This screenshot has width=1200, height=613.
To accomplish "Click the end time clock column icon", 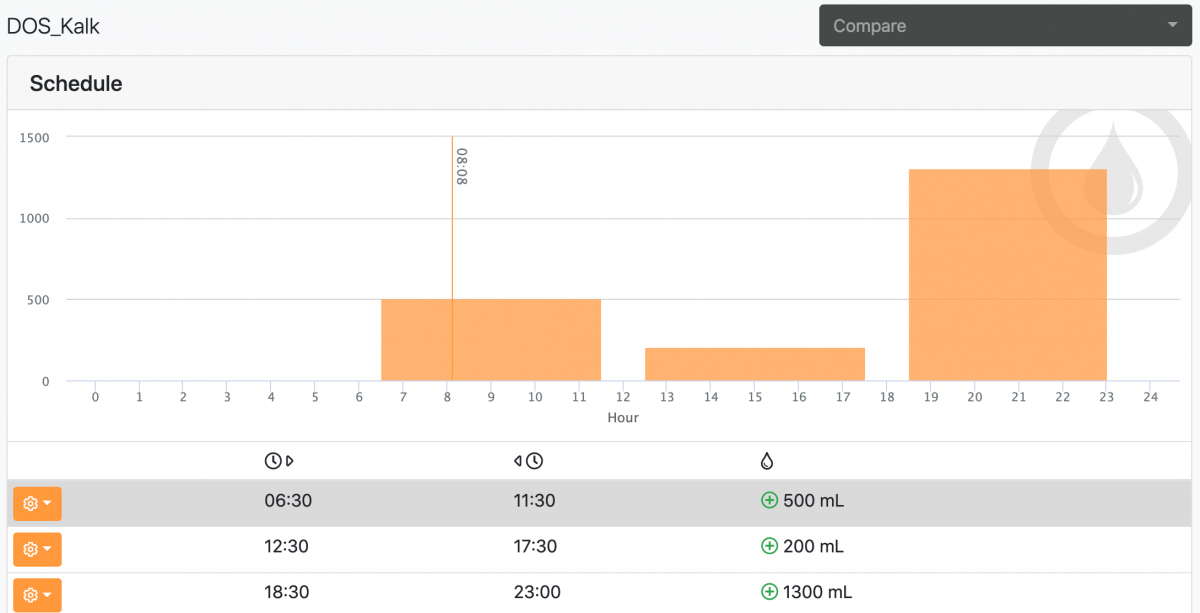I will [x=528, y=461].
